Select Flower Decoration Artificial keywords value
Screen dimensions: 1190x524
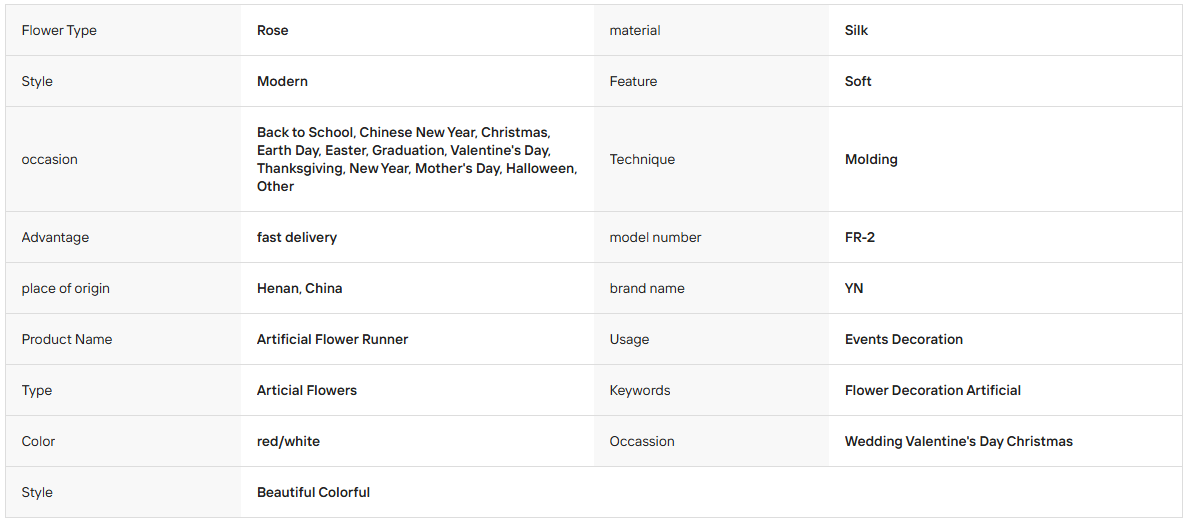tap(933, 390)
